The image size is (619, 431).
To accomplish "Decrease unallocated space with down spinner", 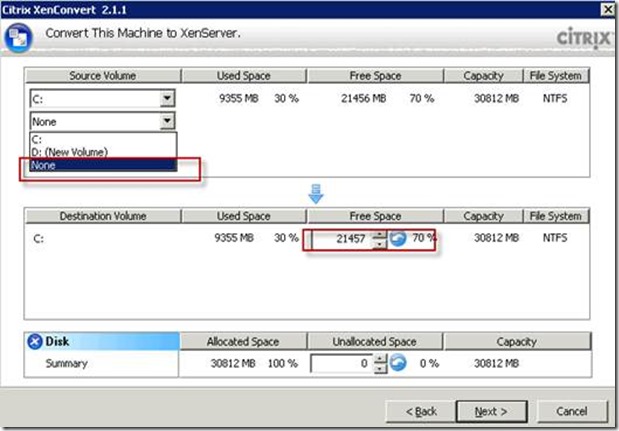I will click(380, 368).
